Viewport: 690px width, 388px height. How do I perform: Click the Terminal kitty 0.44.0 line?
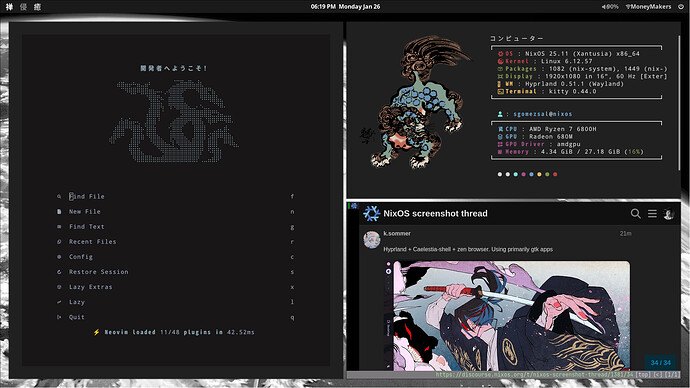[x=547, y=92]
